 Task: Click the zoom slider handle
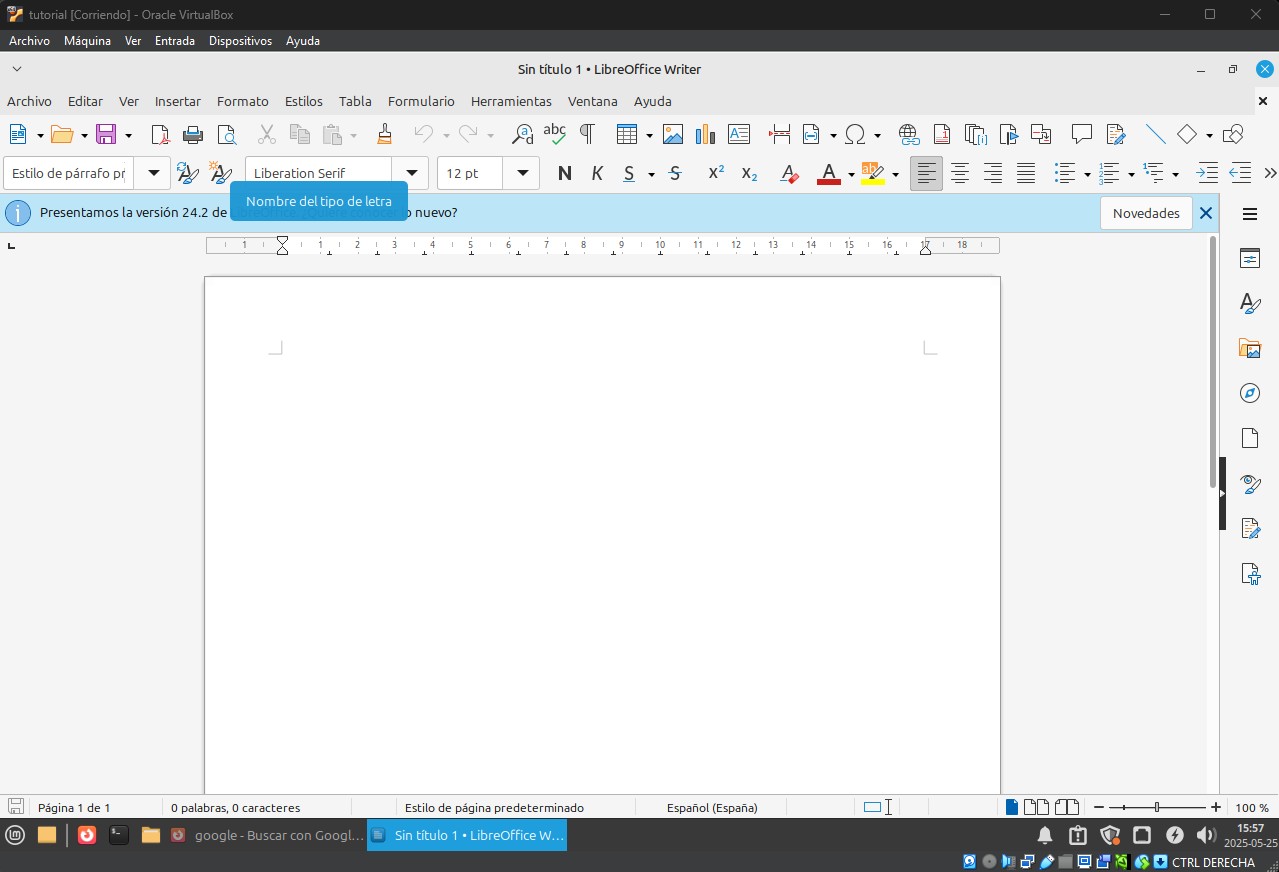tap(1157, 807)
